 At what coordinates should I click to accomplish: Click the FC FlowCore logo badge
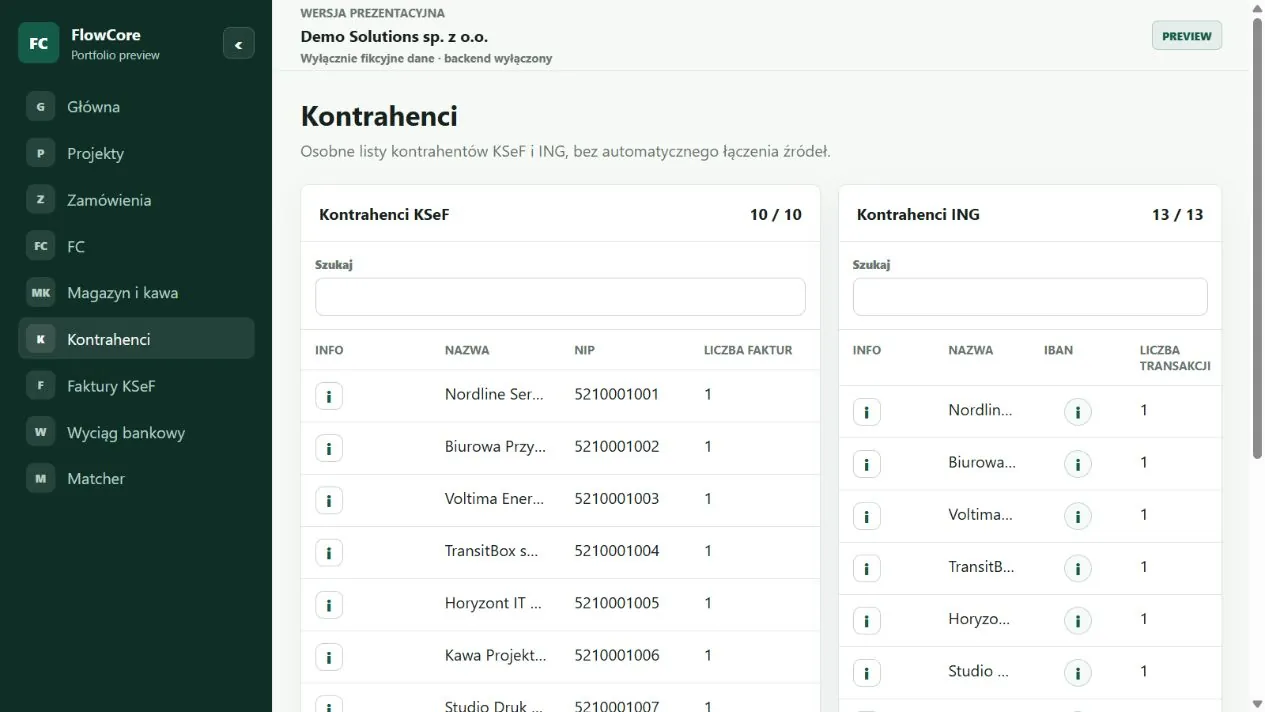point(38,43)
